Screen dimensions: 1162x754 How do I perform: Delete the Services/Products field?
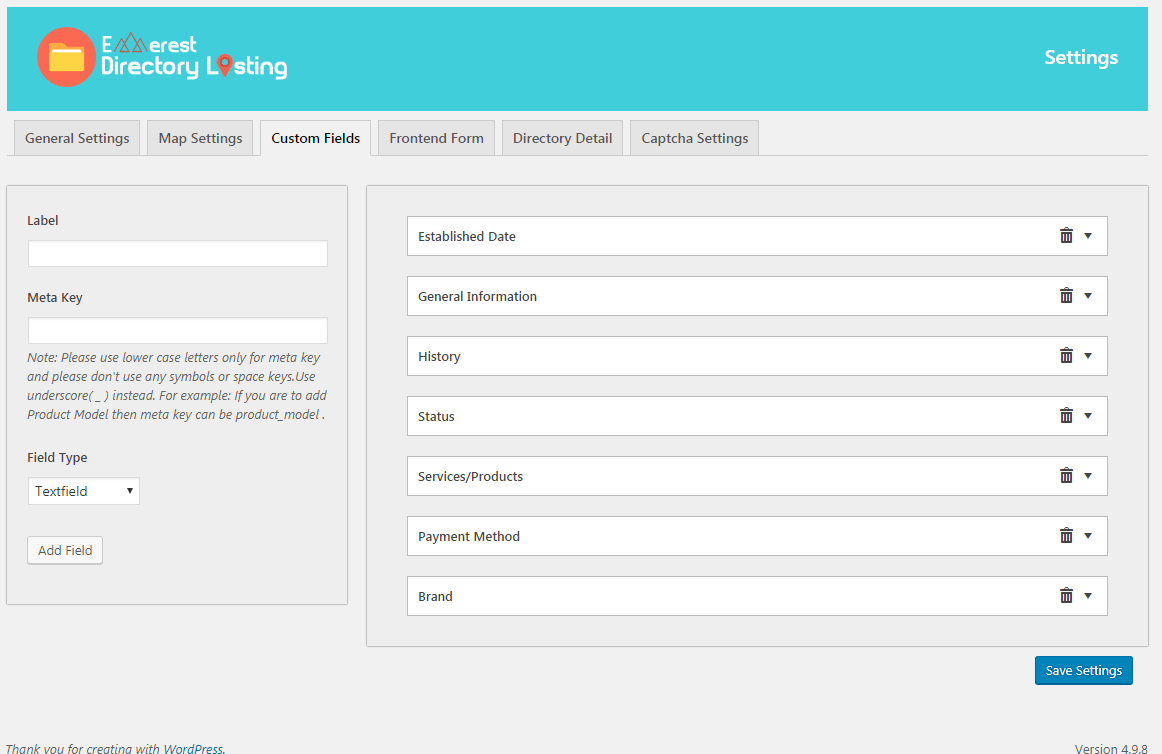[1066, 476]
